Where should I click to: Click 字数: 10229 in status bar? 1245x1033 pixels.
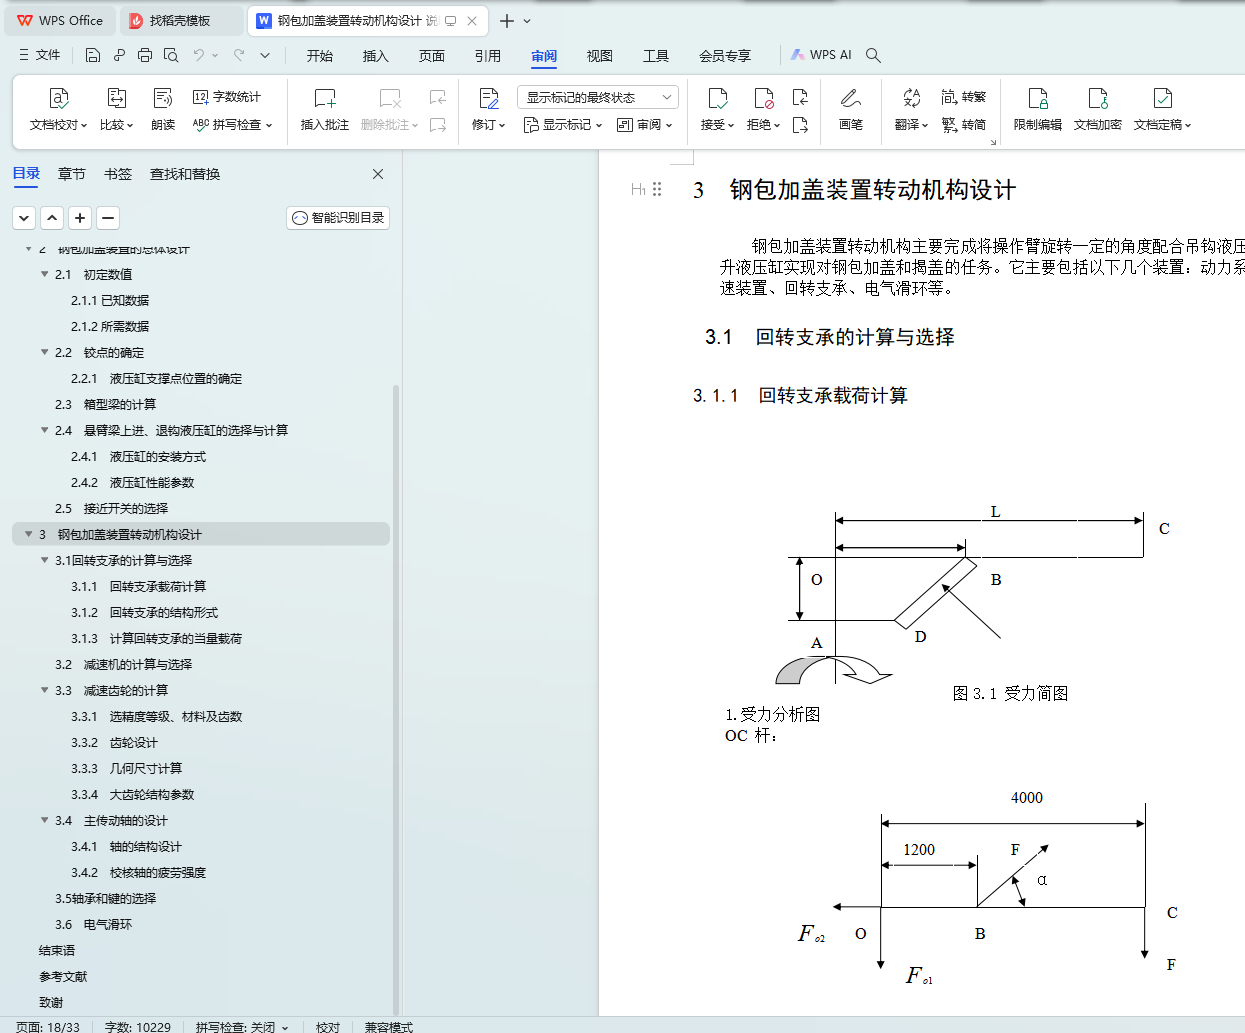click(138, 1027)
